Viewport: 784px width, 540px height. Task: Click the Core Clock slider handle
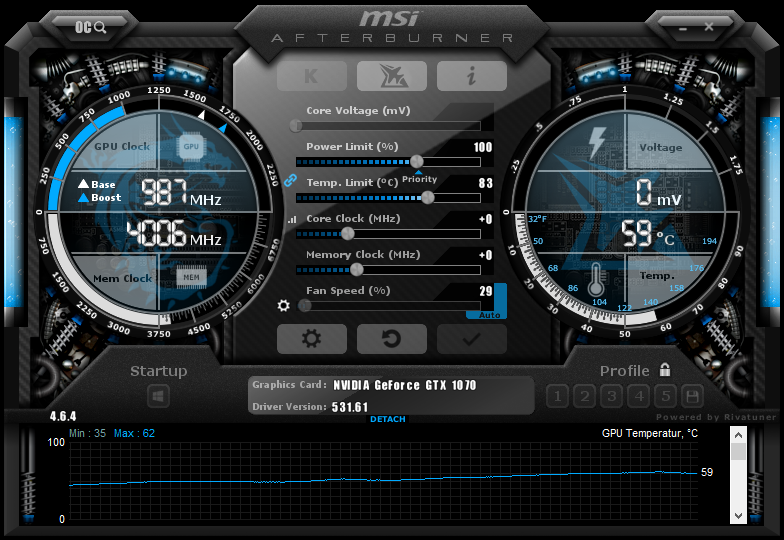(x=348, y=234)
